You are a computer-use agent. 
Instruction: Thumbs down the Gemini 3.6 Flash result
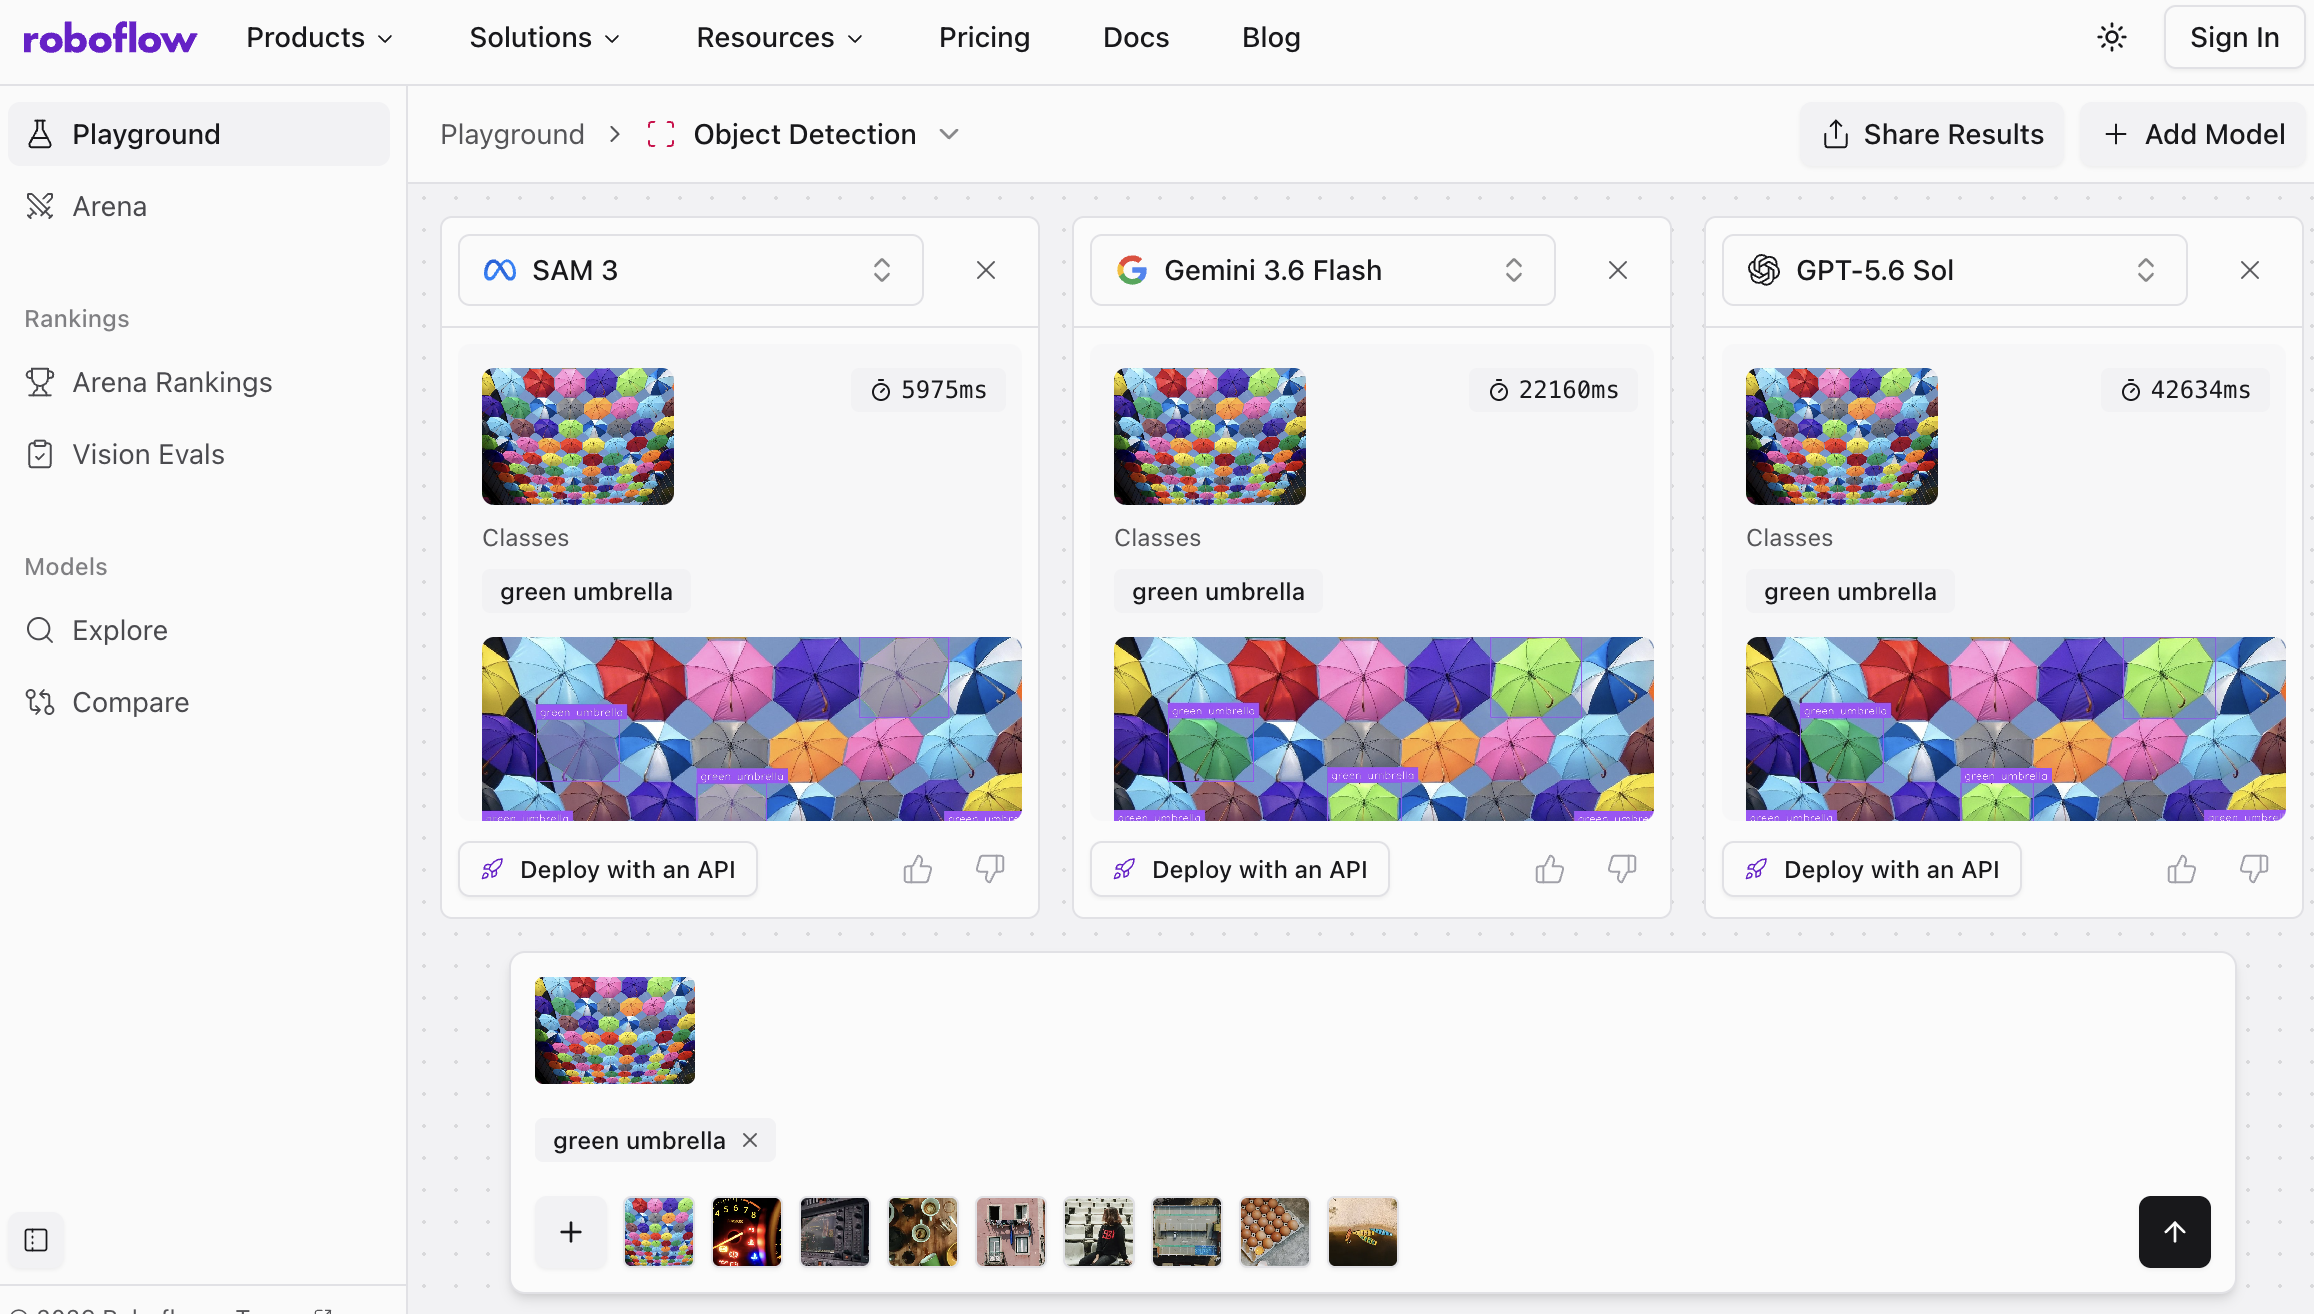point(1622,869)
